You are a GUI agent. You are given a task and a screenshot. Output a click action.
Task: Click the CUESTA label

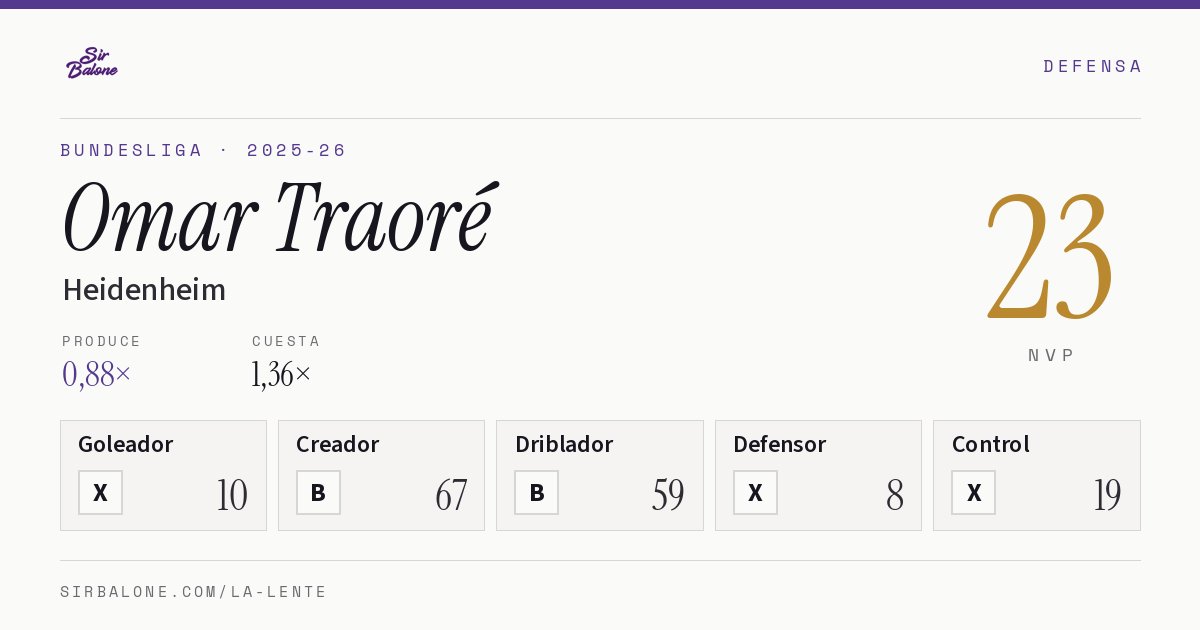[286, 341]
